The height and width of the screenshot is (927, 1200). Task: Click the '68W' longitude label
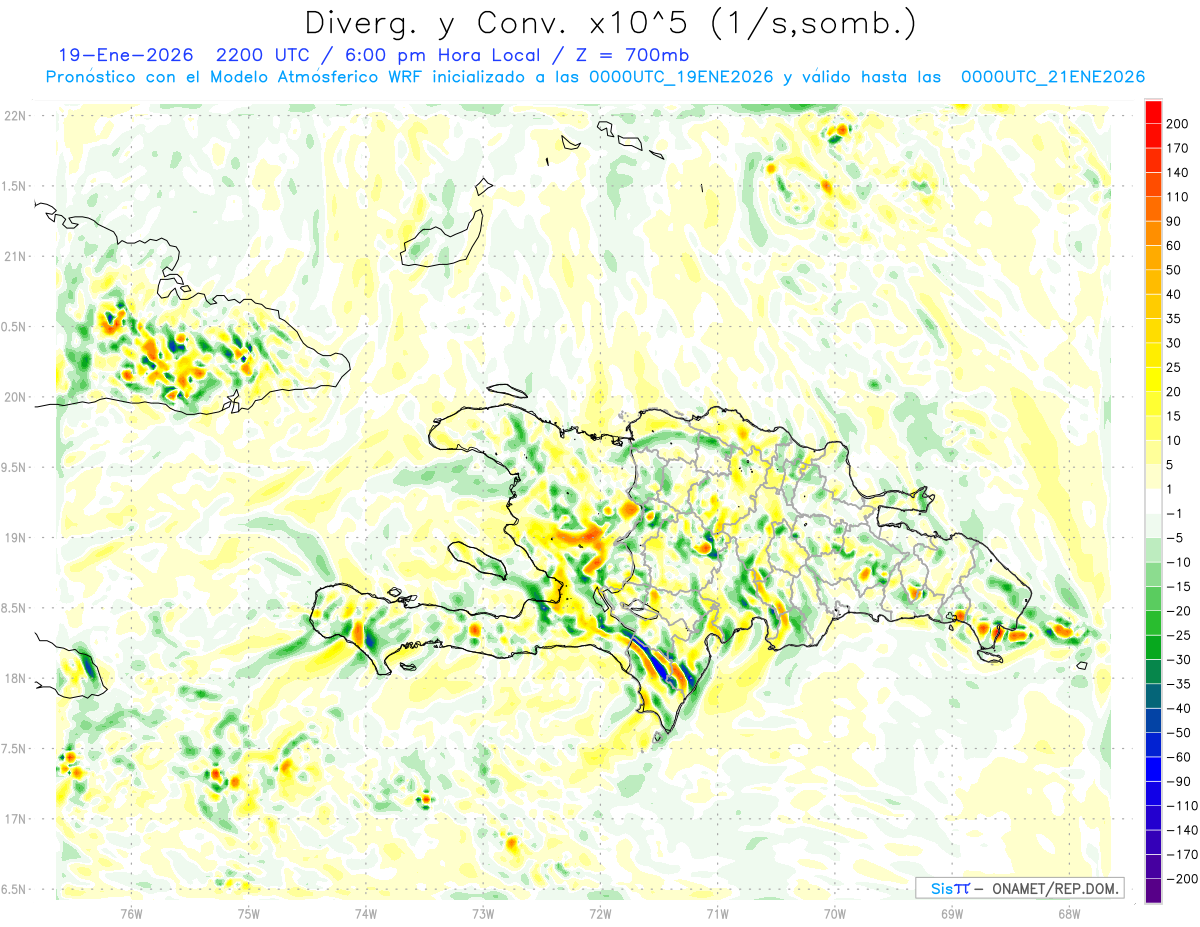click(1069, 913)
